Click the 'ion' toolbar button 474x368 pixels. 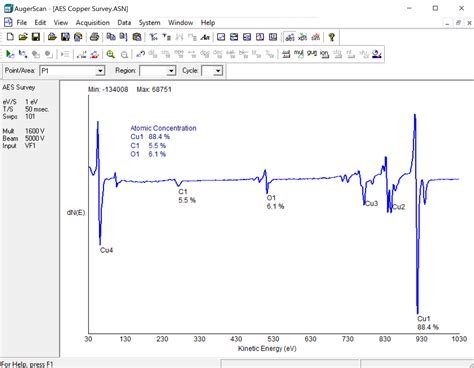point(324,54)
